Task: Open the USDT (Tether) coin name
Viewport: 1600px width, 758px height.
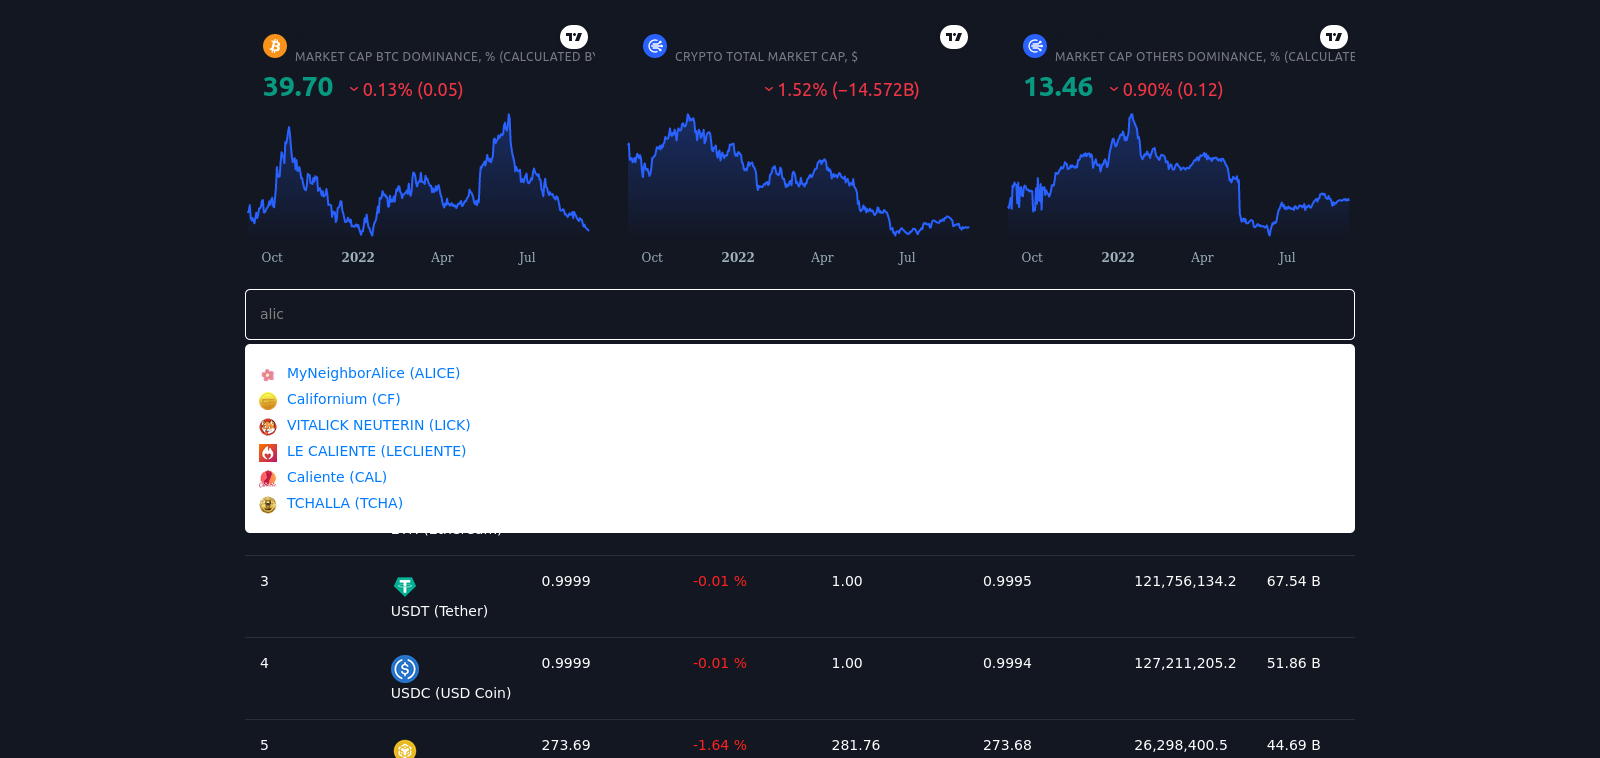Action: click(x=439, y=611)
